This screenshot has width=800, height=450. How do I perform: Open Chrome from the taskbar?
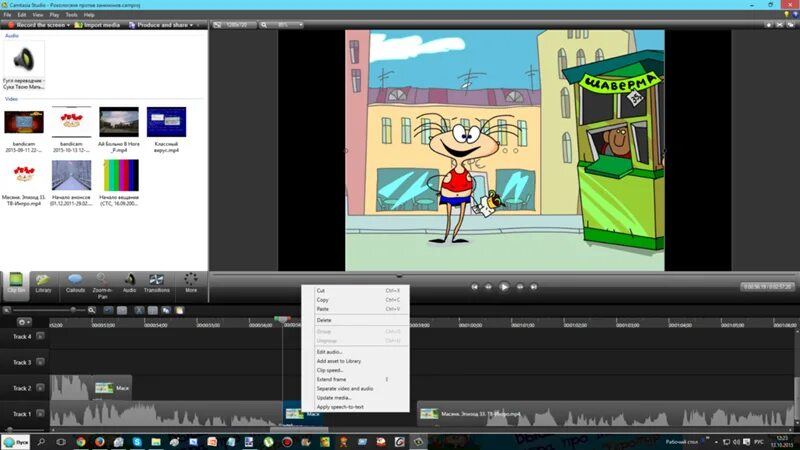[81, 442]
